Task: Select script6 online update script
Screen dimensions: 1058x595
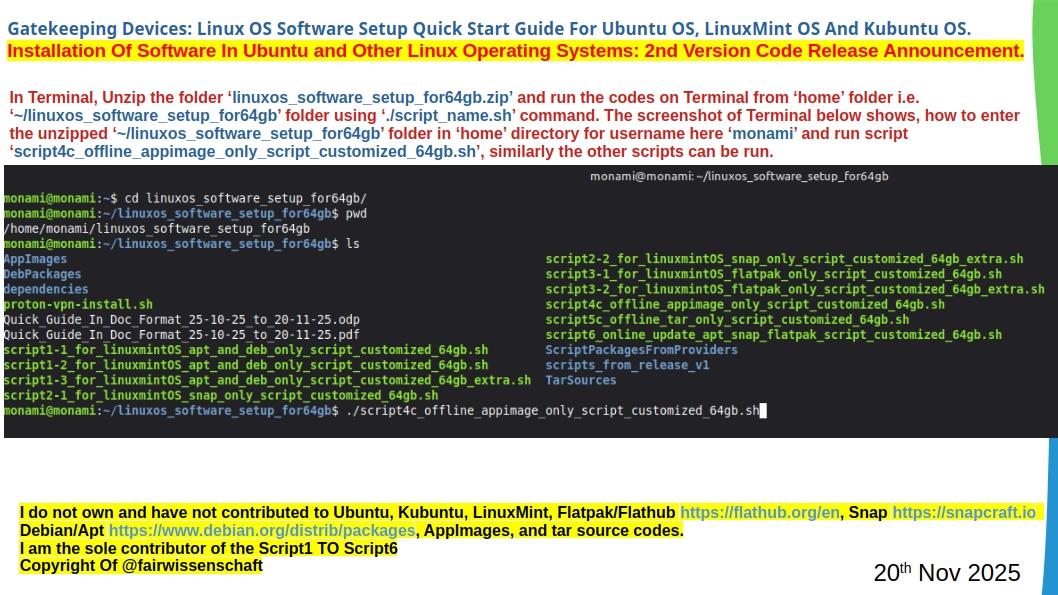Action: click(773, 335)
